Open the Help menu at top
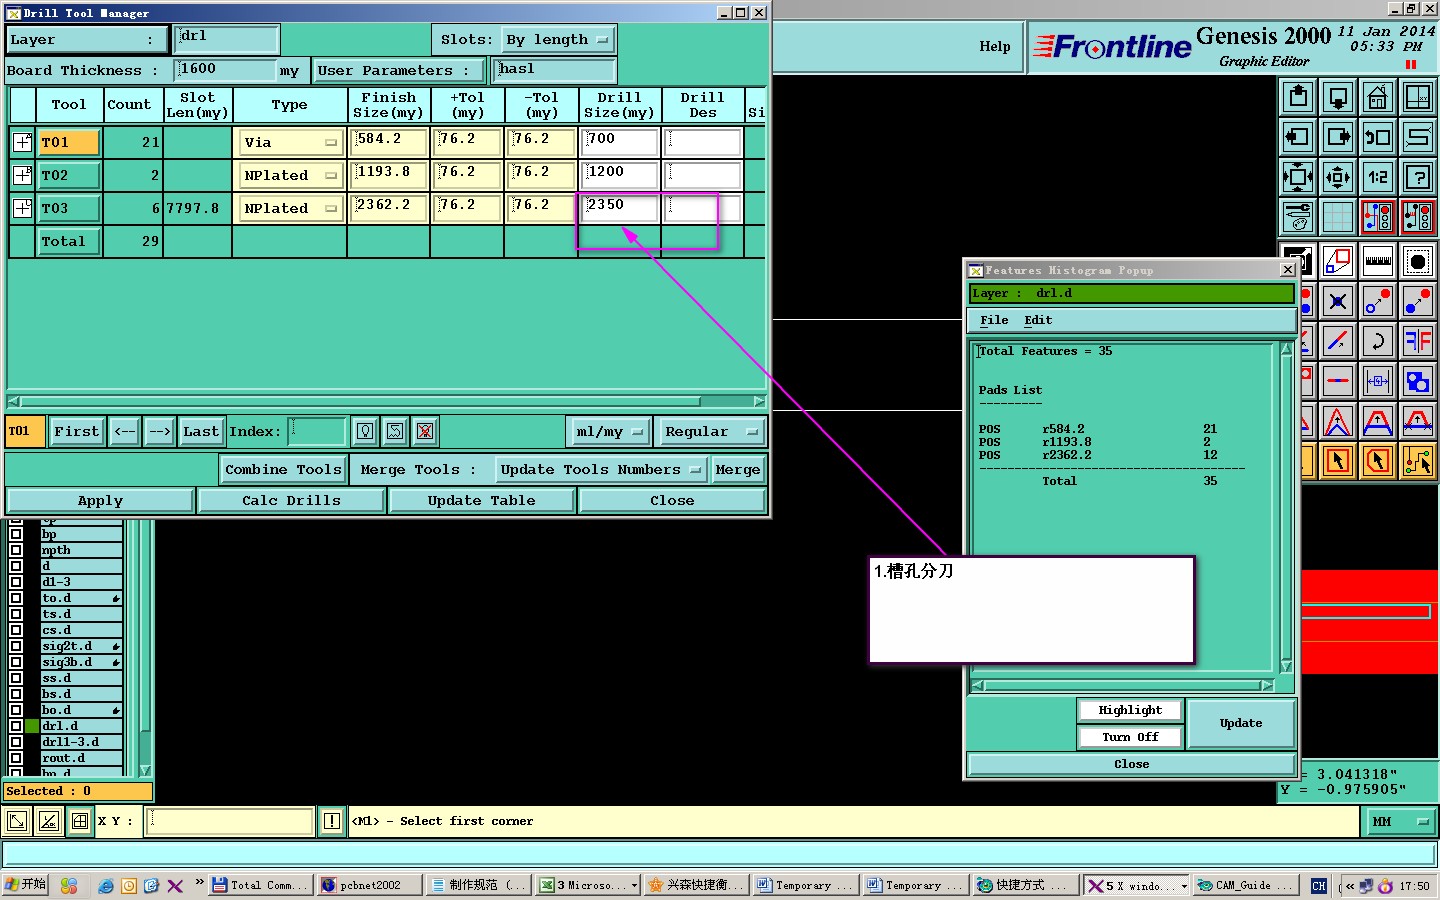 click(x=994, y=46)
